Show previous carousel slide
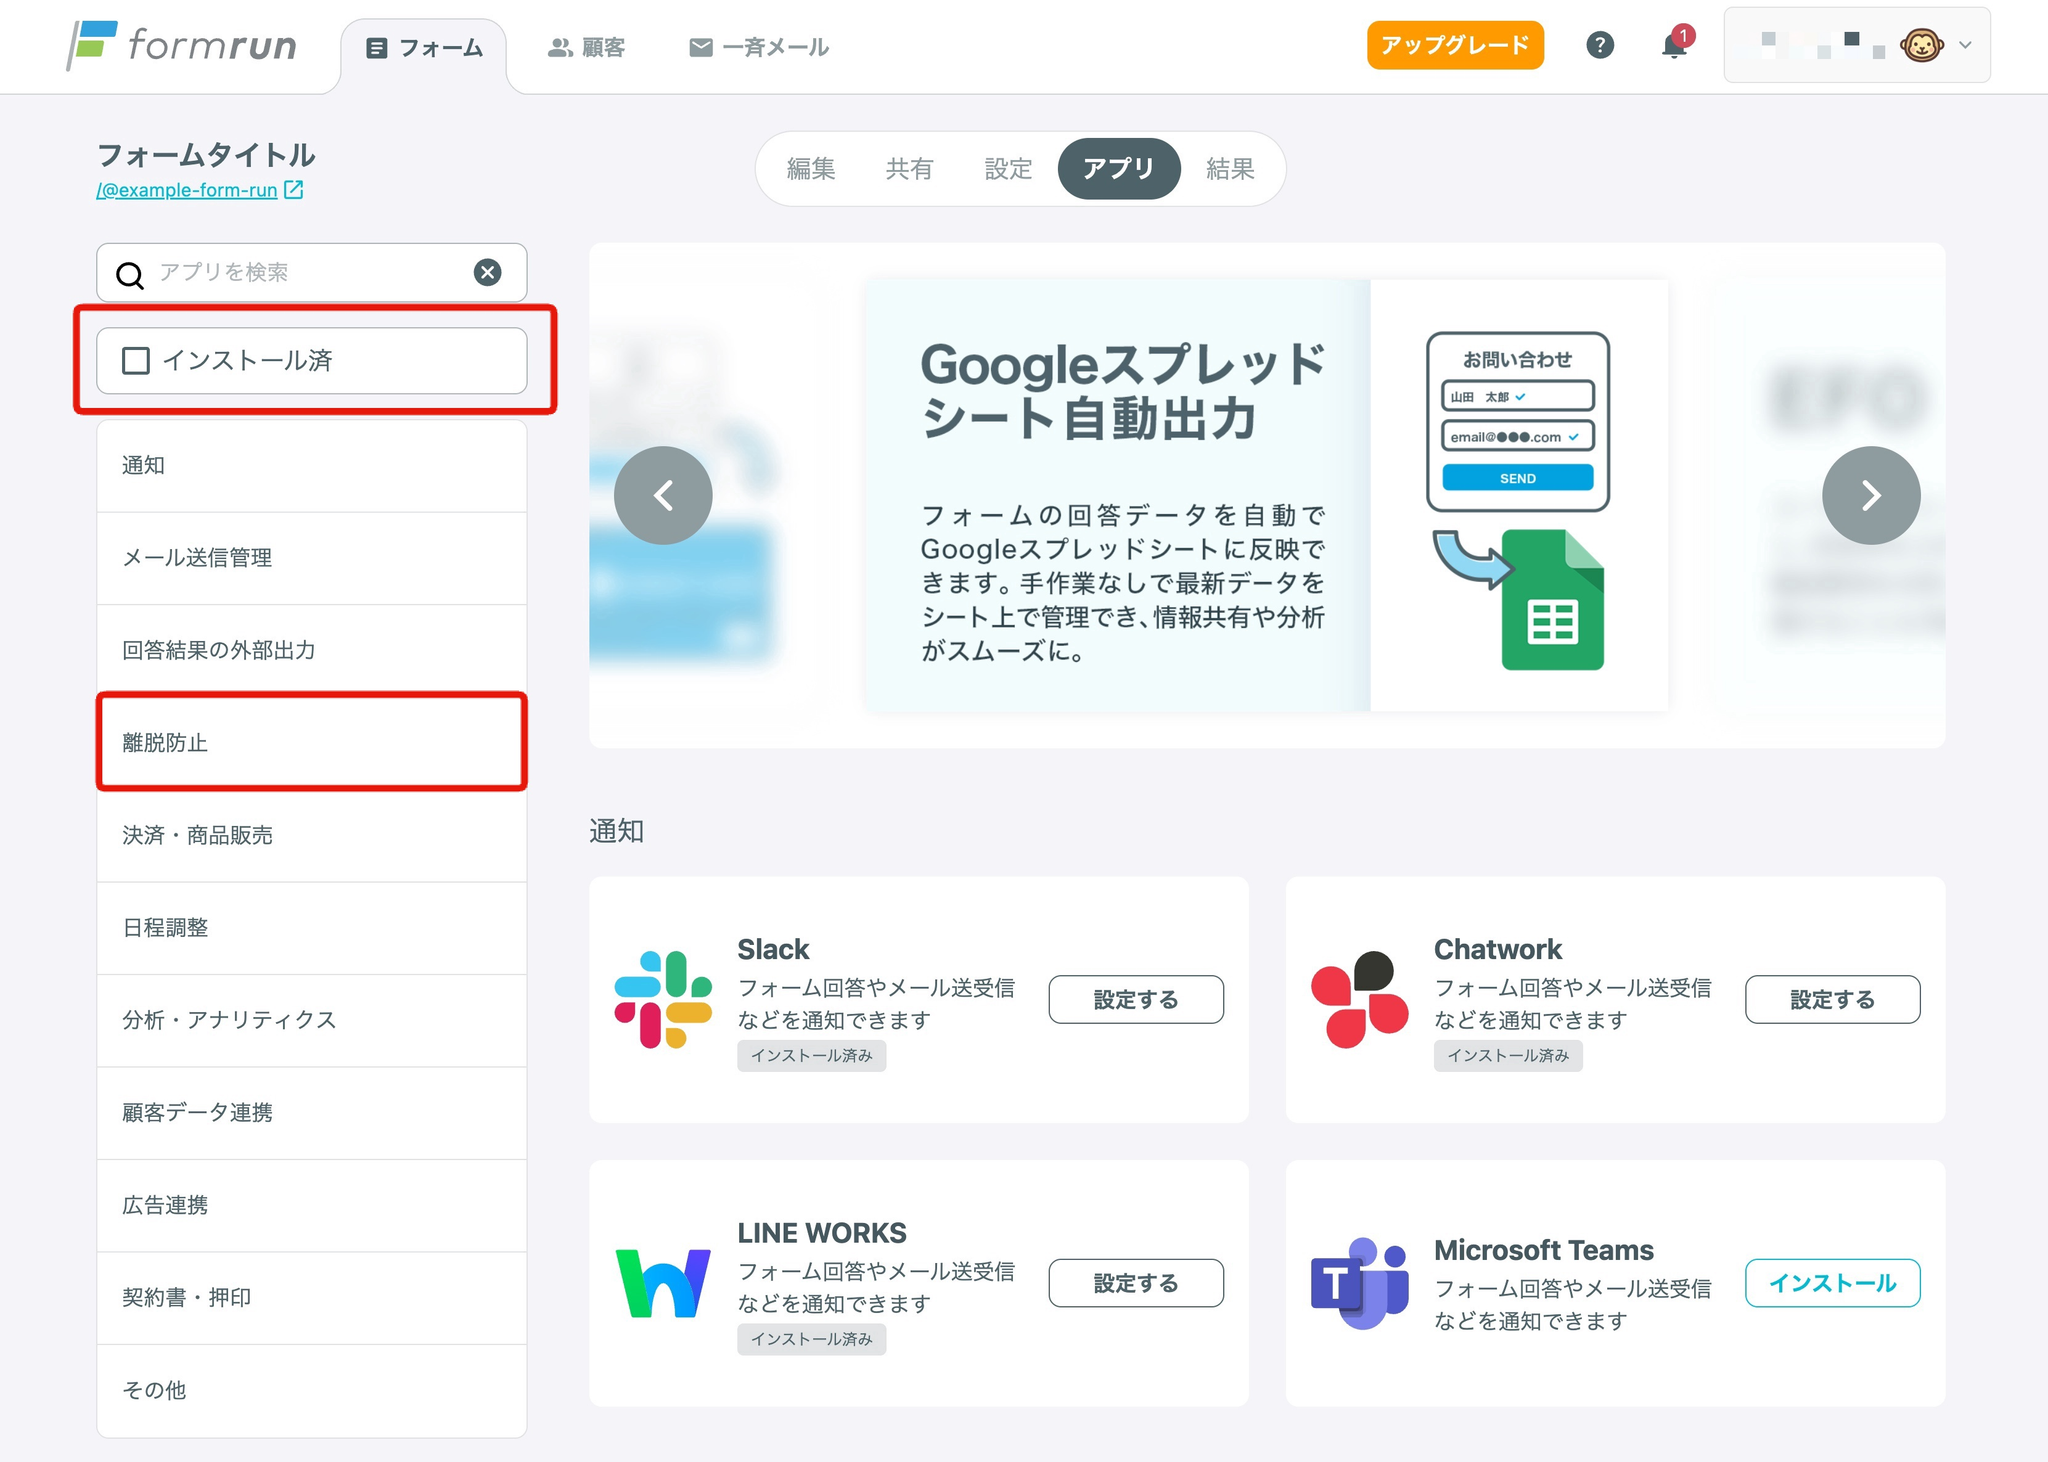 pyautogui.click(x=663, y=495)
